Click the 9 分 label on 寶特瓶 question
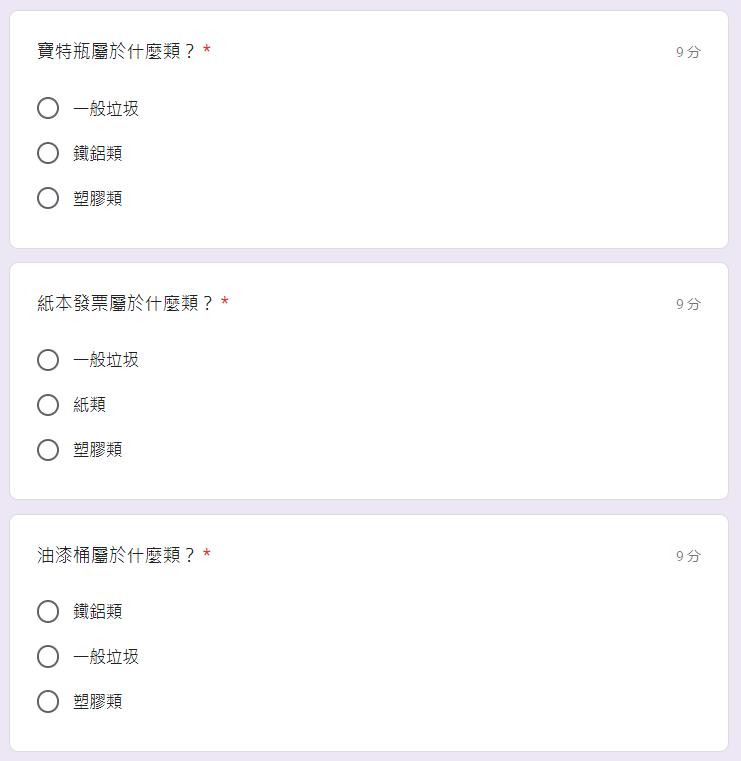 point(688,52)
